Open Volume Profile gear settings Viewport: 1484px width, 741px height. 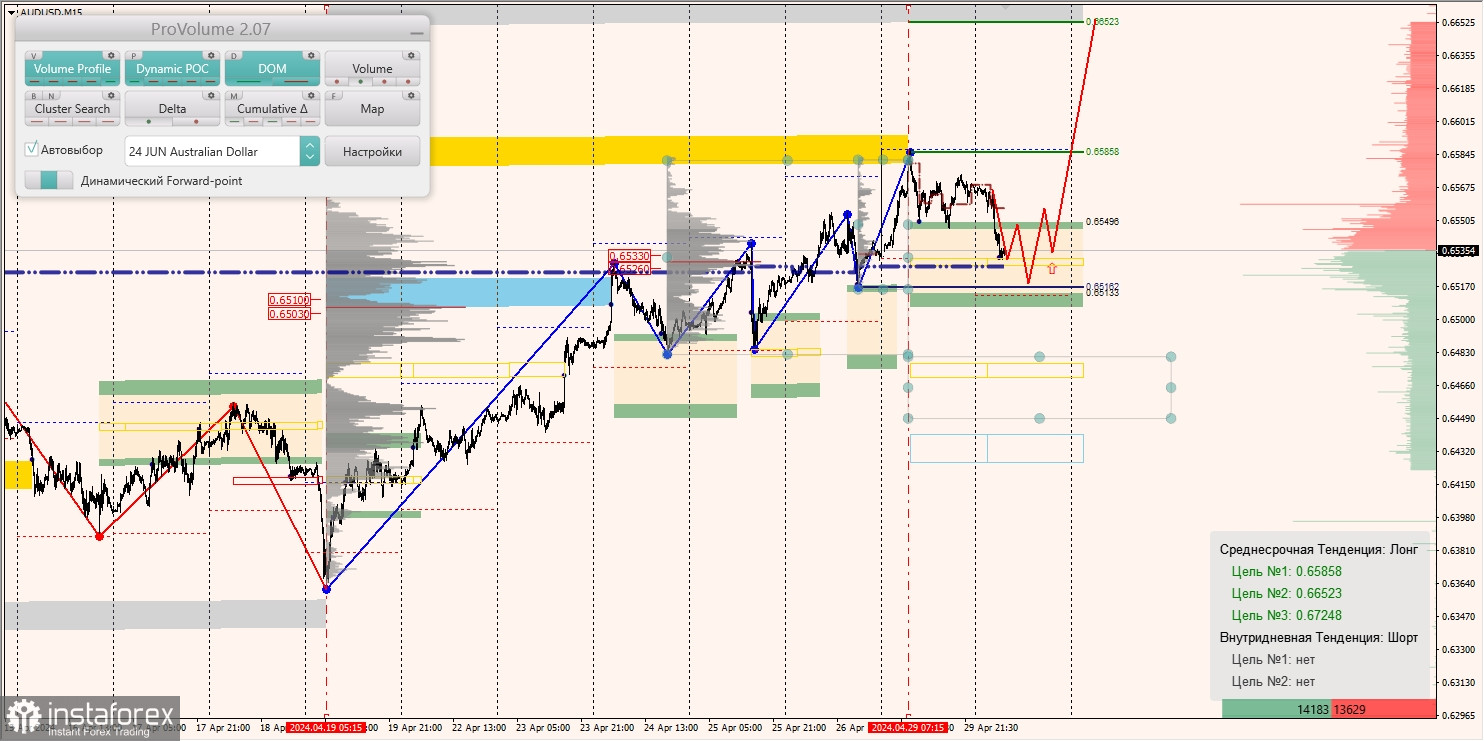click(111, 56)
